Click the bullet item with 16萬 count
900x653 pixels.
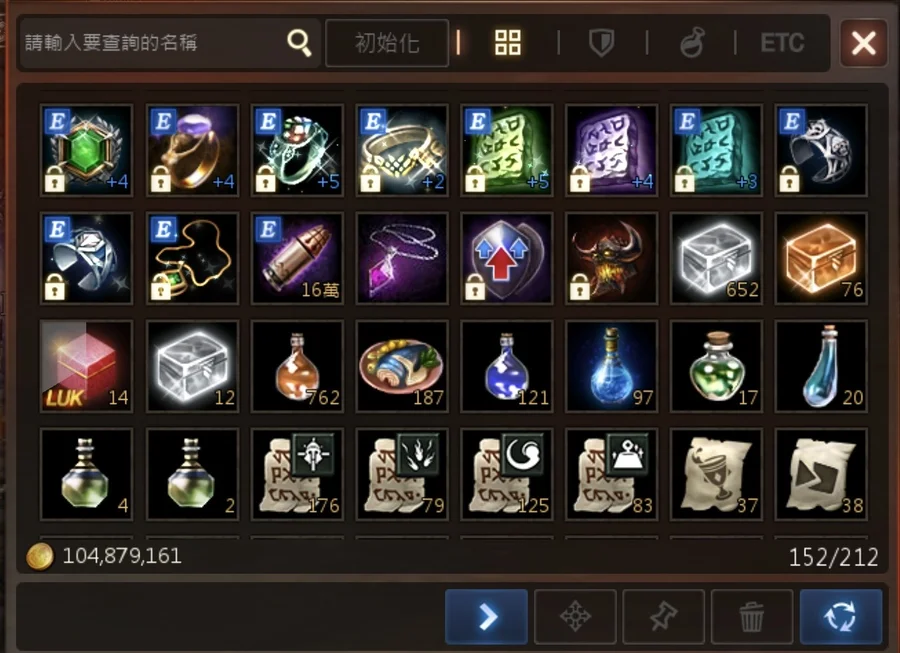pyautogui.click(x=297, y=258)
